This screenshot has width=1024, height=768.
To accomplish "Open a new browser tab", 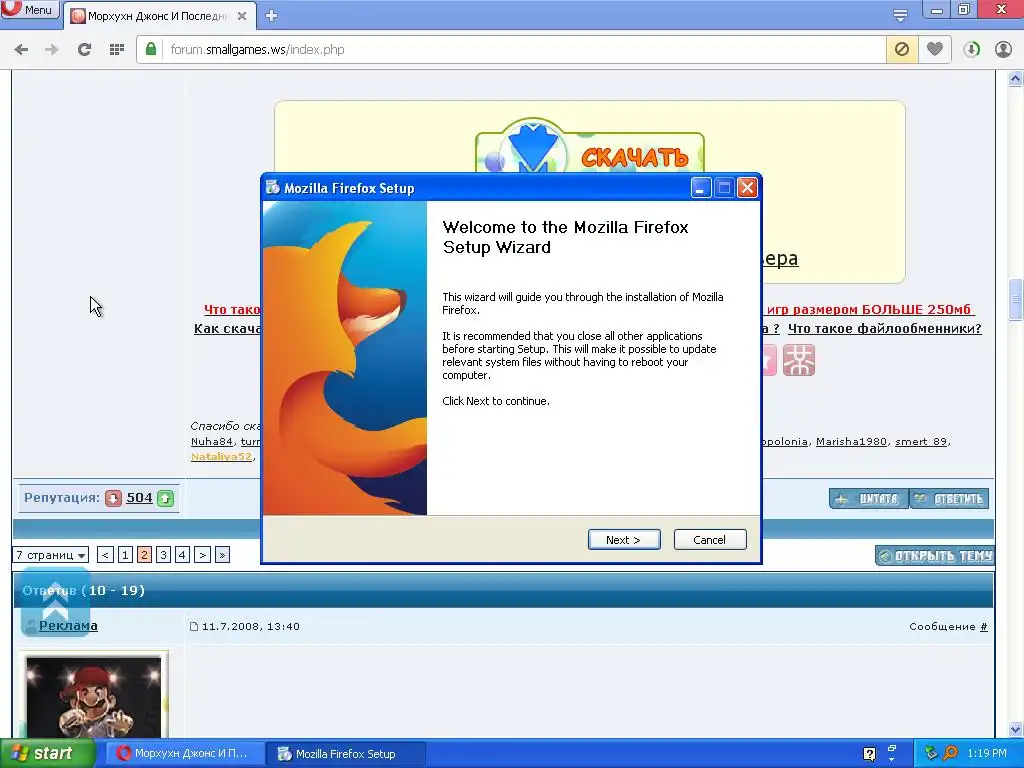I will click(272, 16).
